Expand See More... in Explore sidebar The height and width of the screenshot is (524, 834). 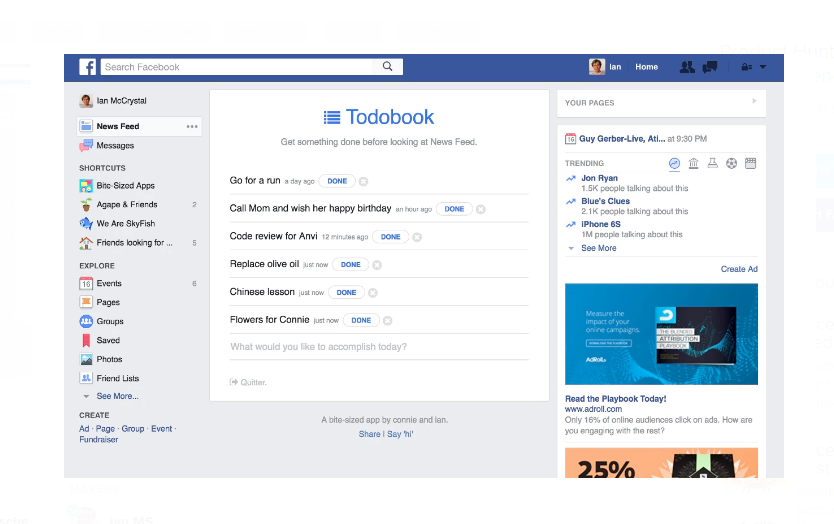click(x=118, y=396)
